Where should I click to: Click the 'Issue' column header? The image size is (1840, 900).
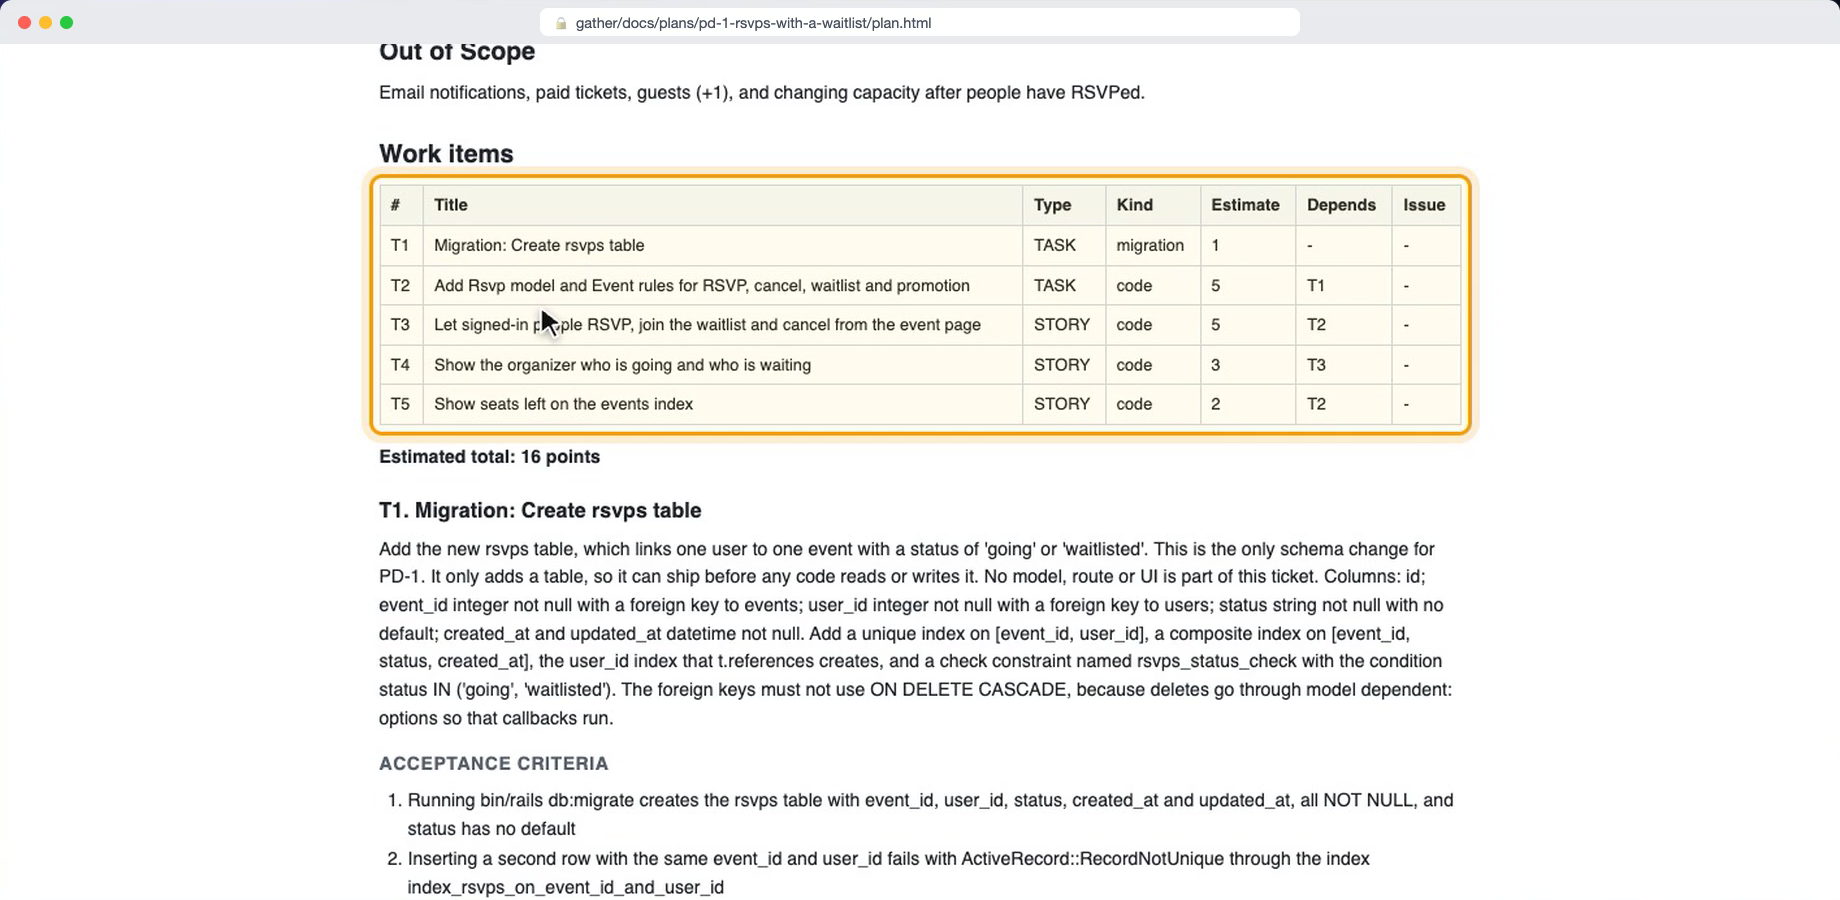coord(1424,205)
